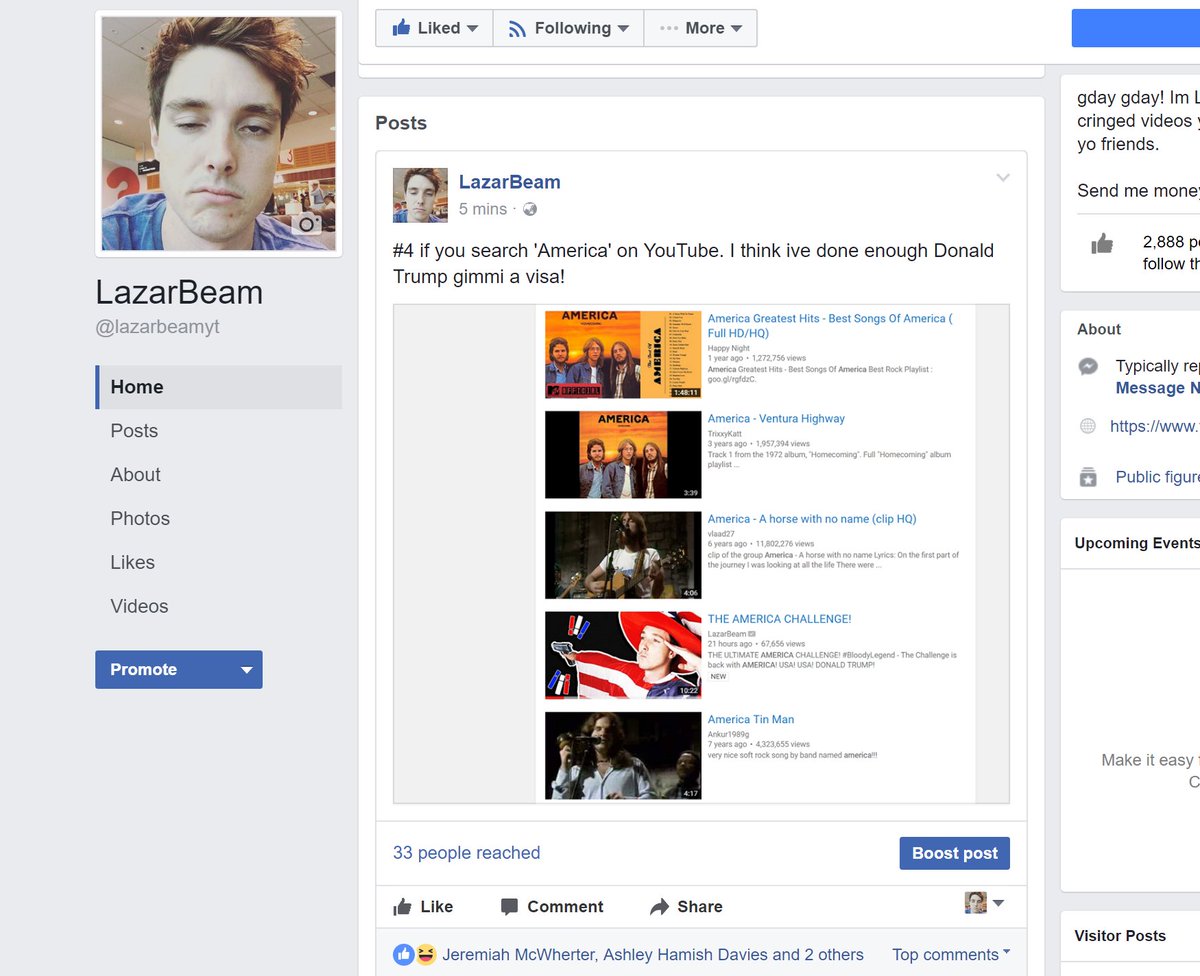
Task: Click the America Tin Man title
Action: click(x=751, y=719)
